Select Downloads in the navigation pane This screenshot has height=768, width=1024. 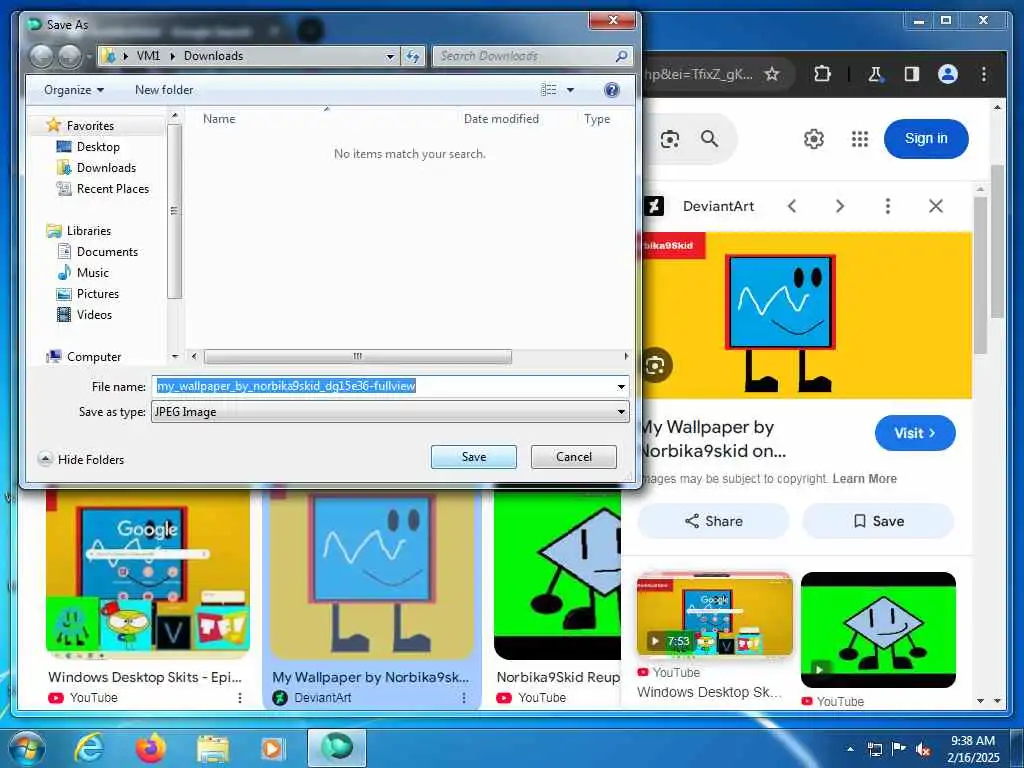pyautogui.click(x=106, y=168)
